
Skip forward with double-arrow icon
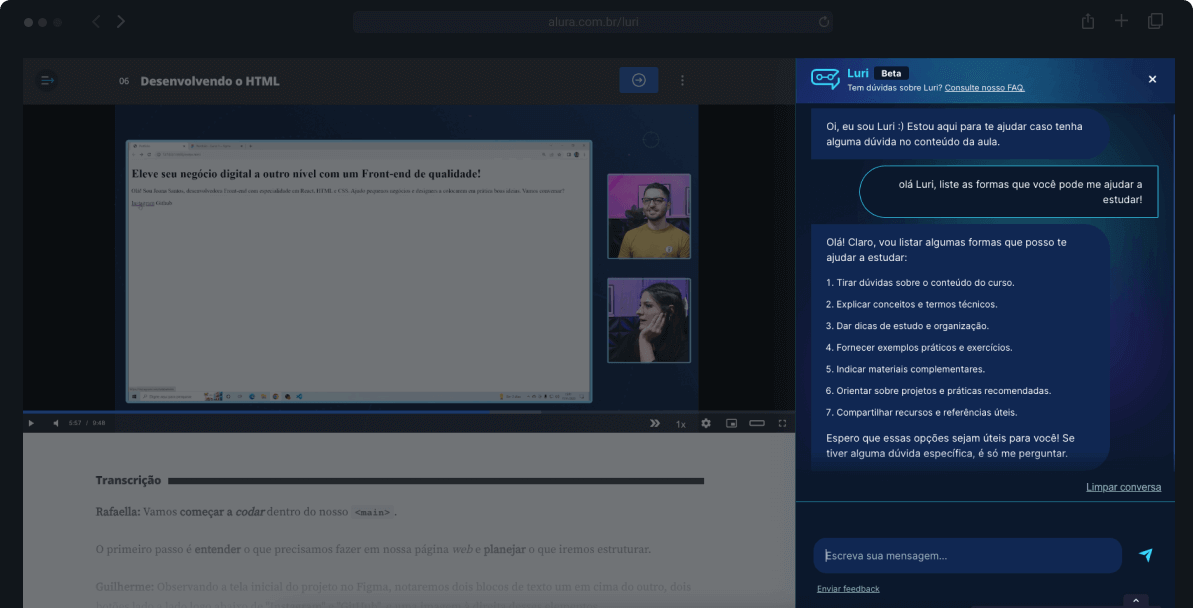click(x=655, y=423)
